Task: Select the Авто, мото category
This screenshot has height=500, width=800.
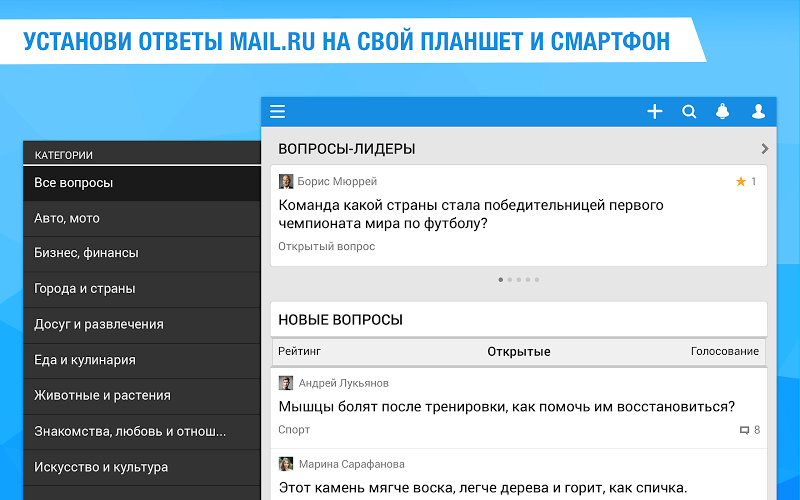Action: click(x=142, y=218)
